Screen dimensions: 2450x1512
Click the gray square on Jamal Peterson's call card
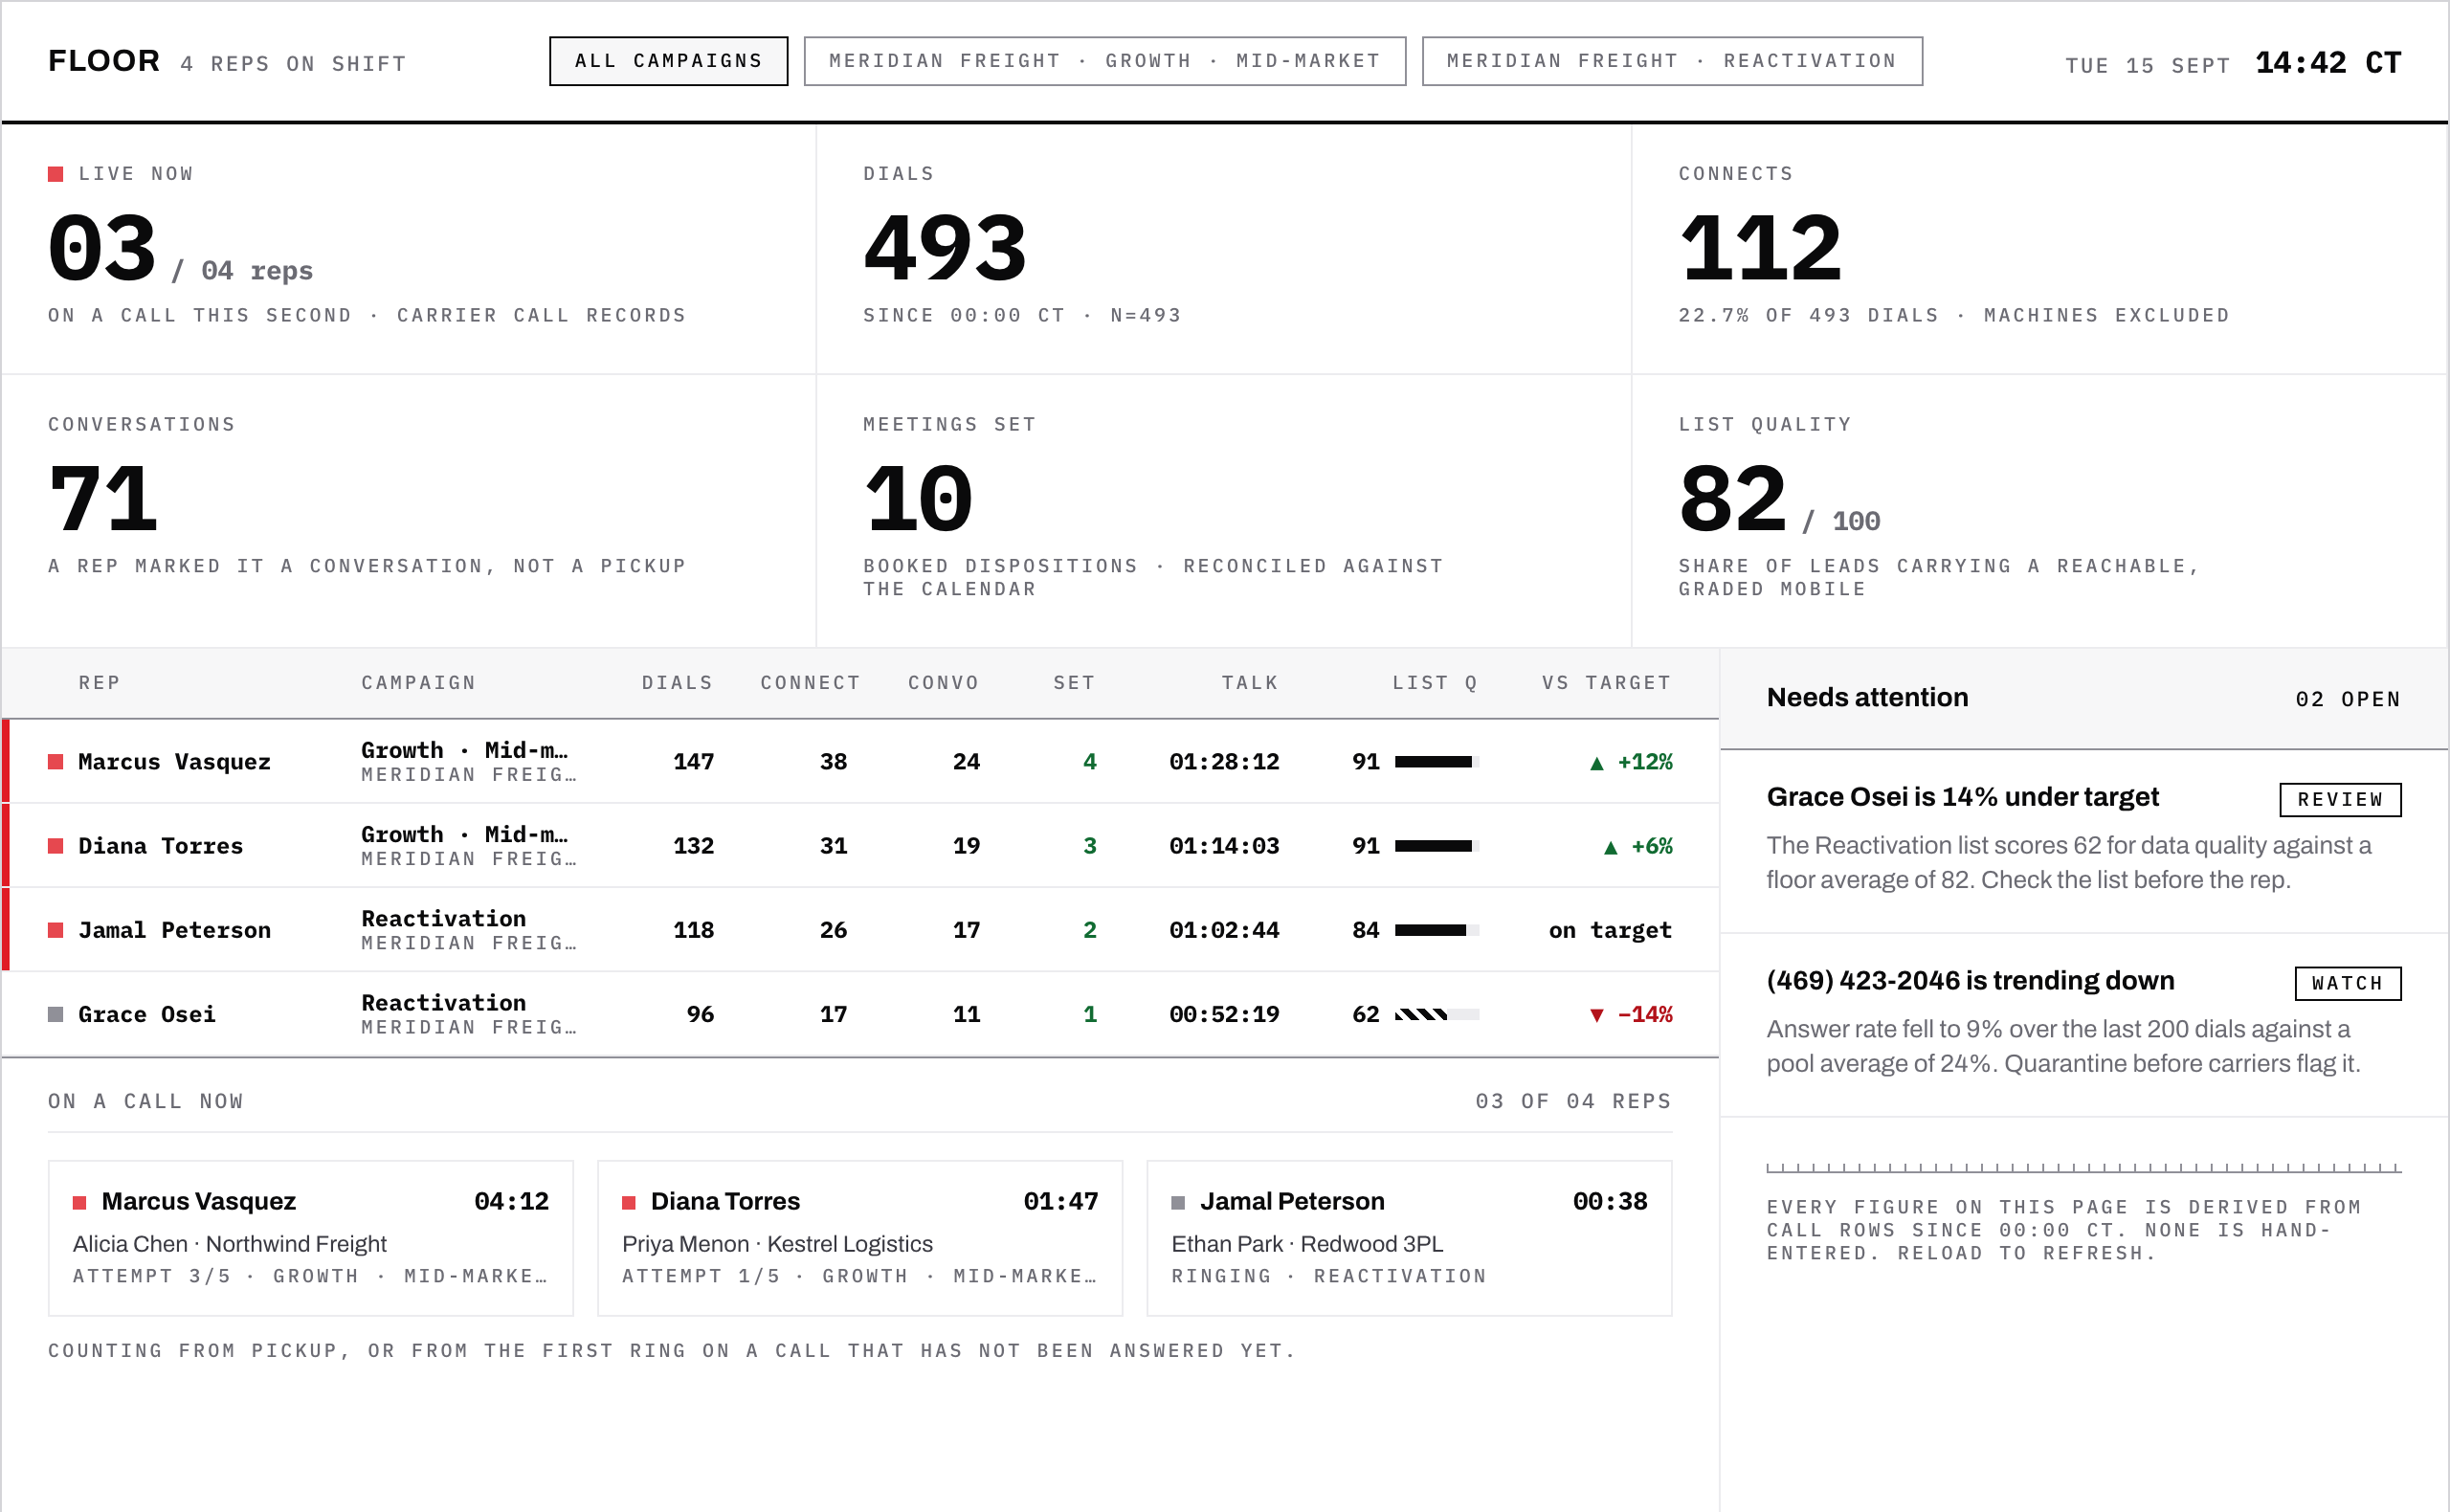1178,1202
